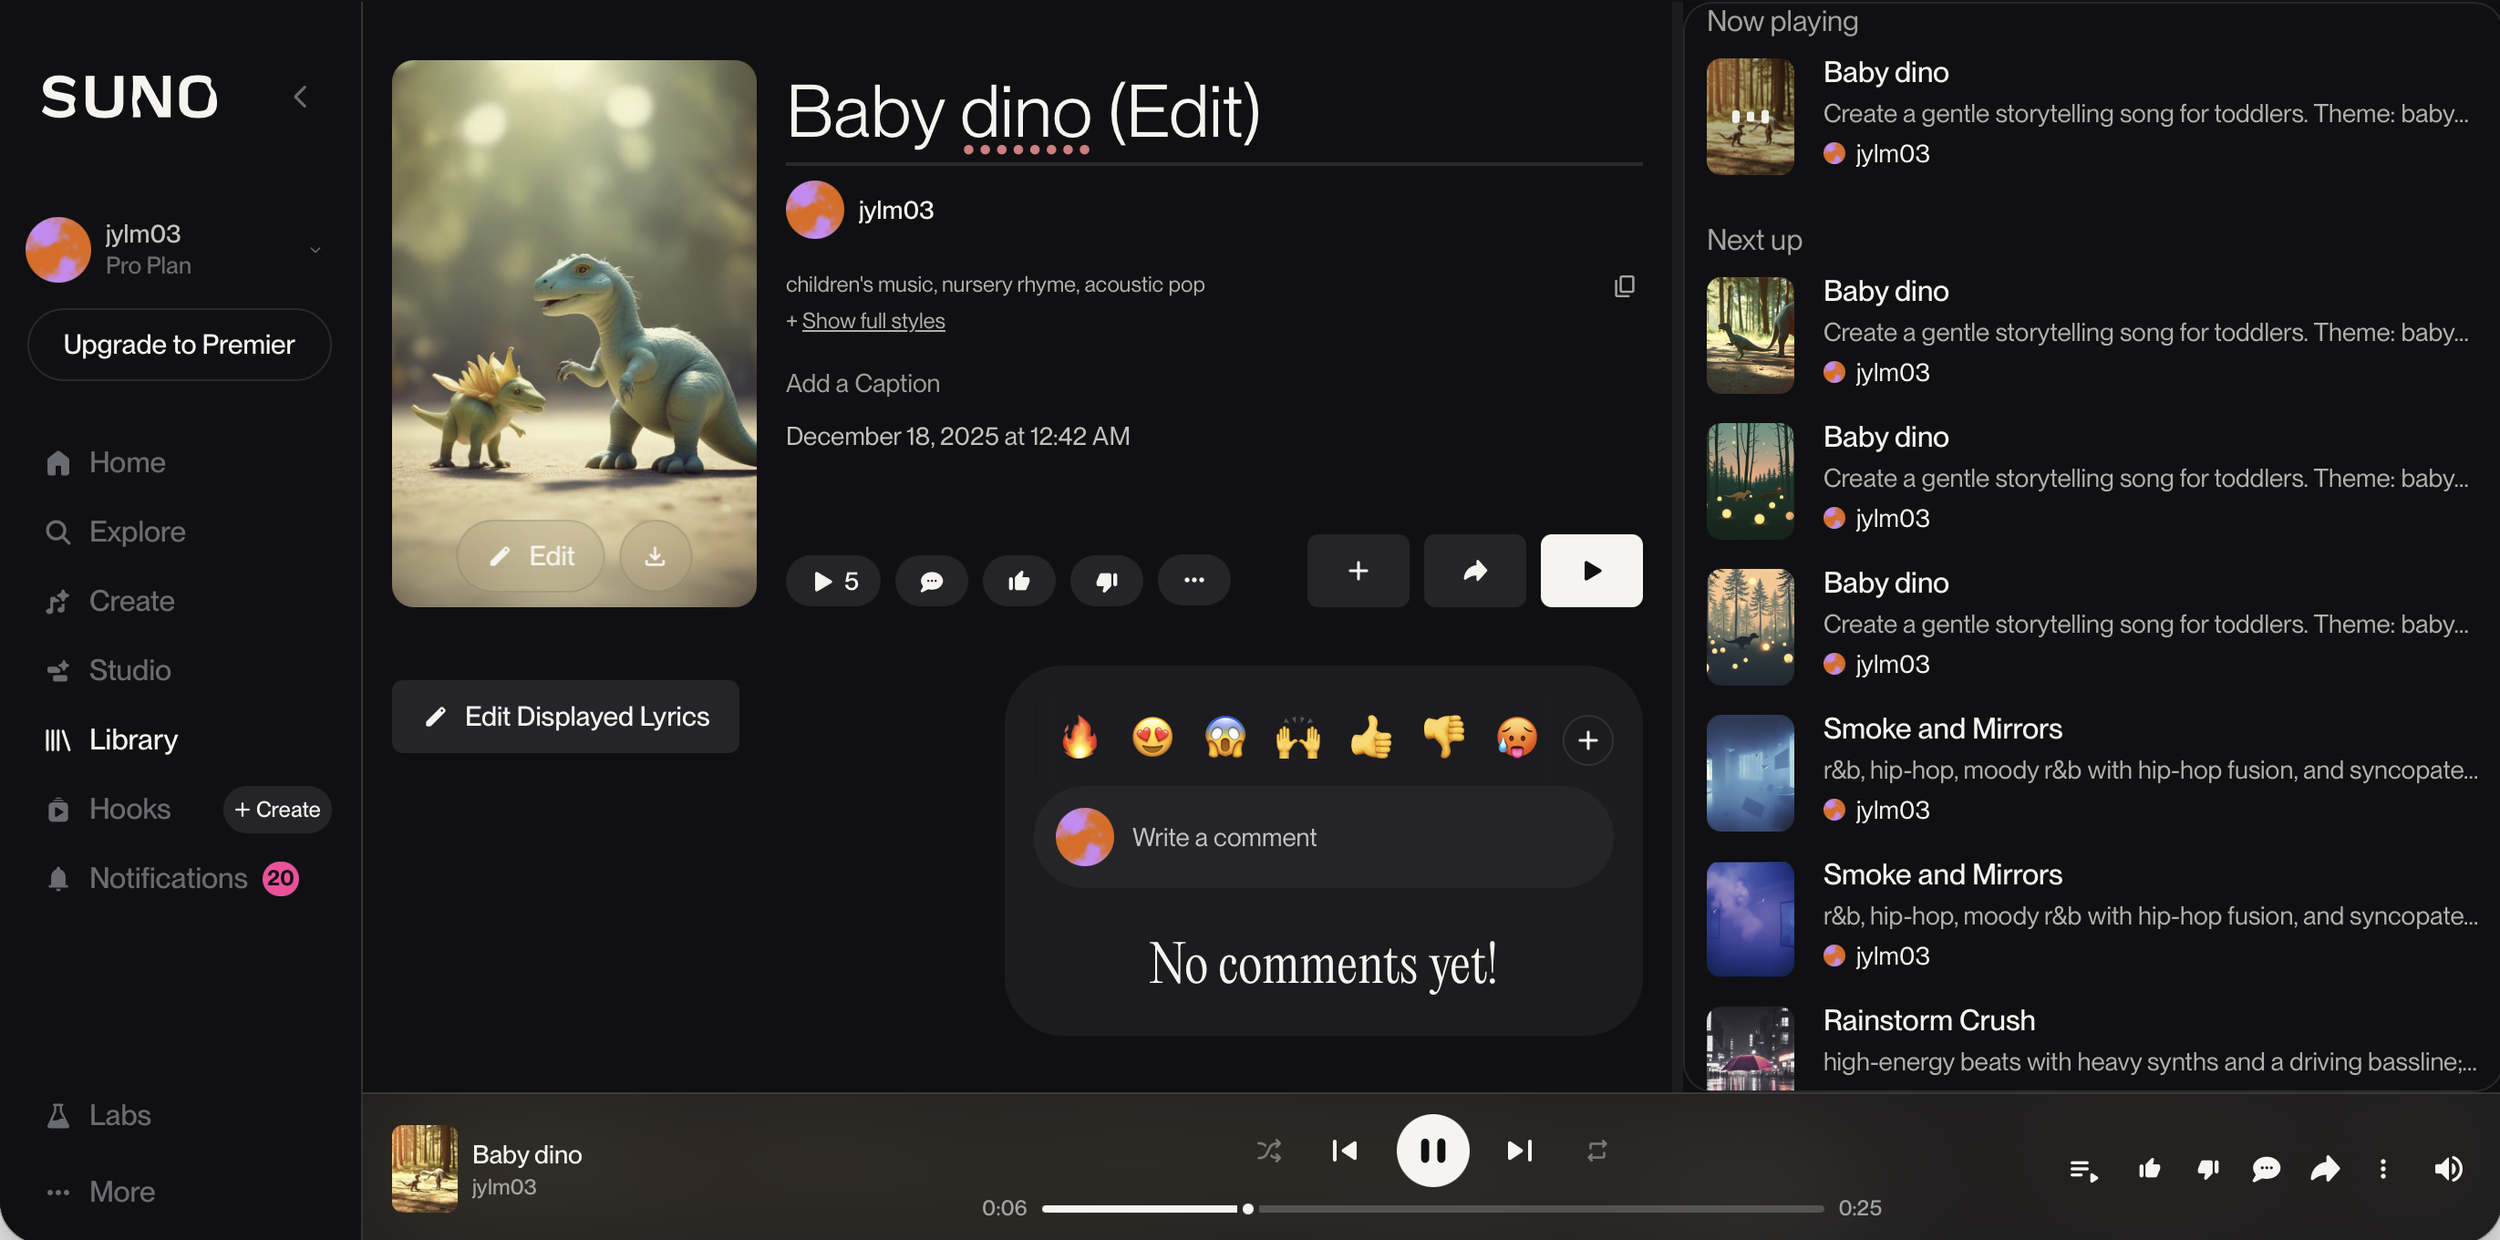The width and height of the screenshot is (2500, 1240).
Task: Open the queue list icon in player bar
Action: click(2083, 1169)
